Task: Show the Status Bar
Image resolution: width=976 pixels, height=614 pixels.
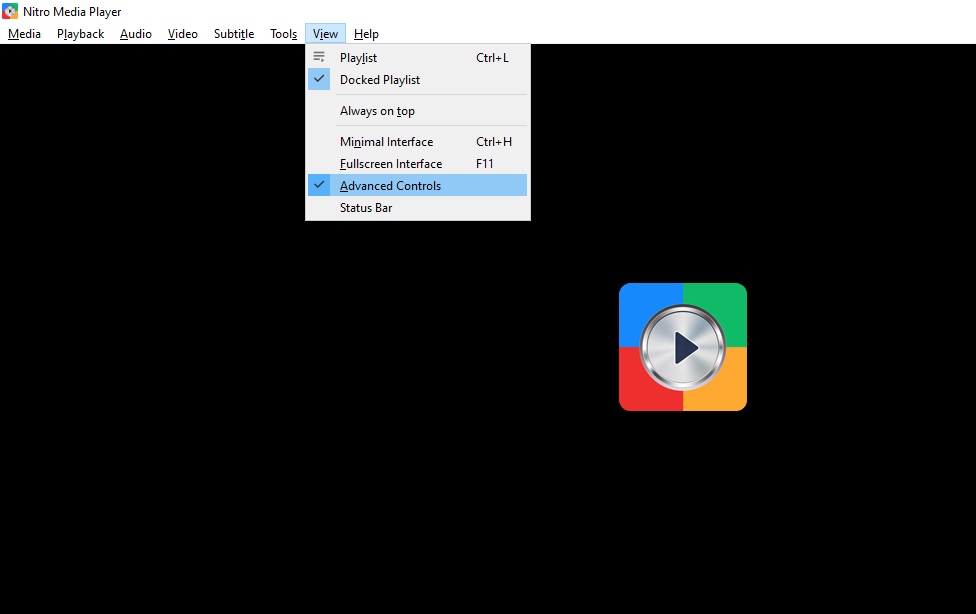Action: pos(417,208)
